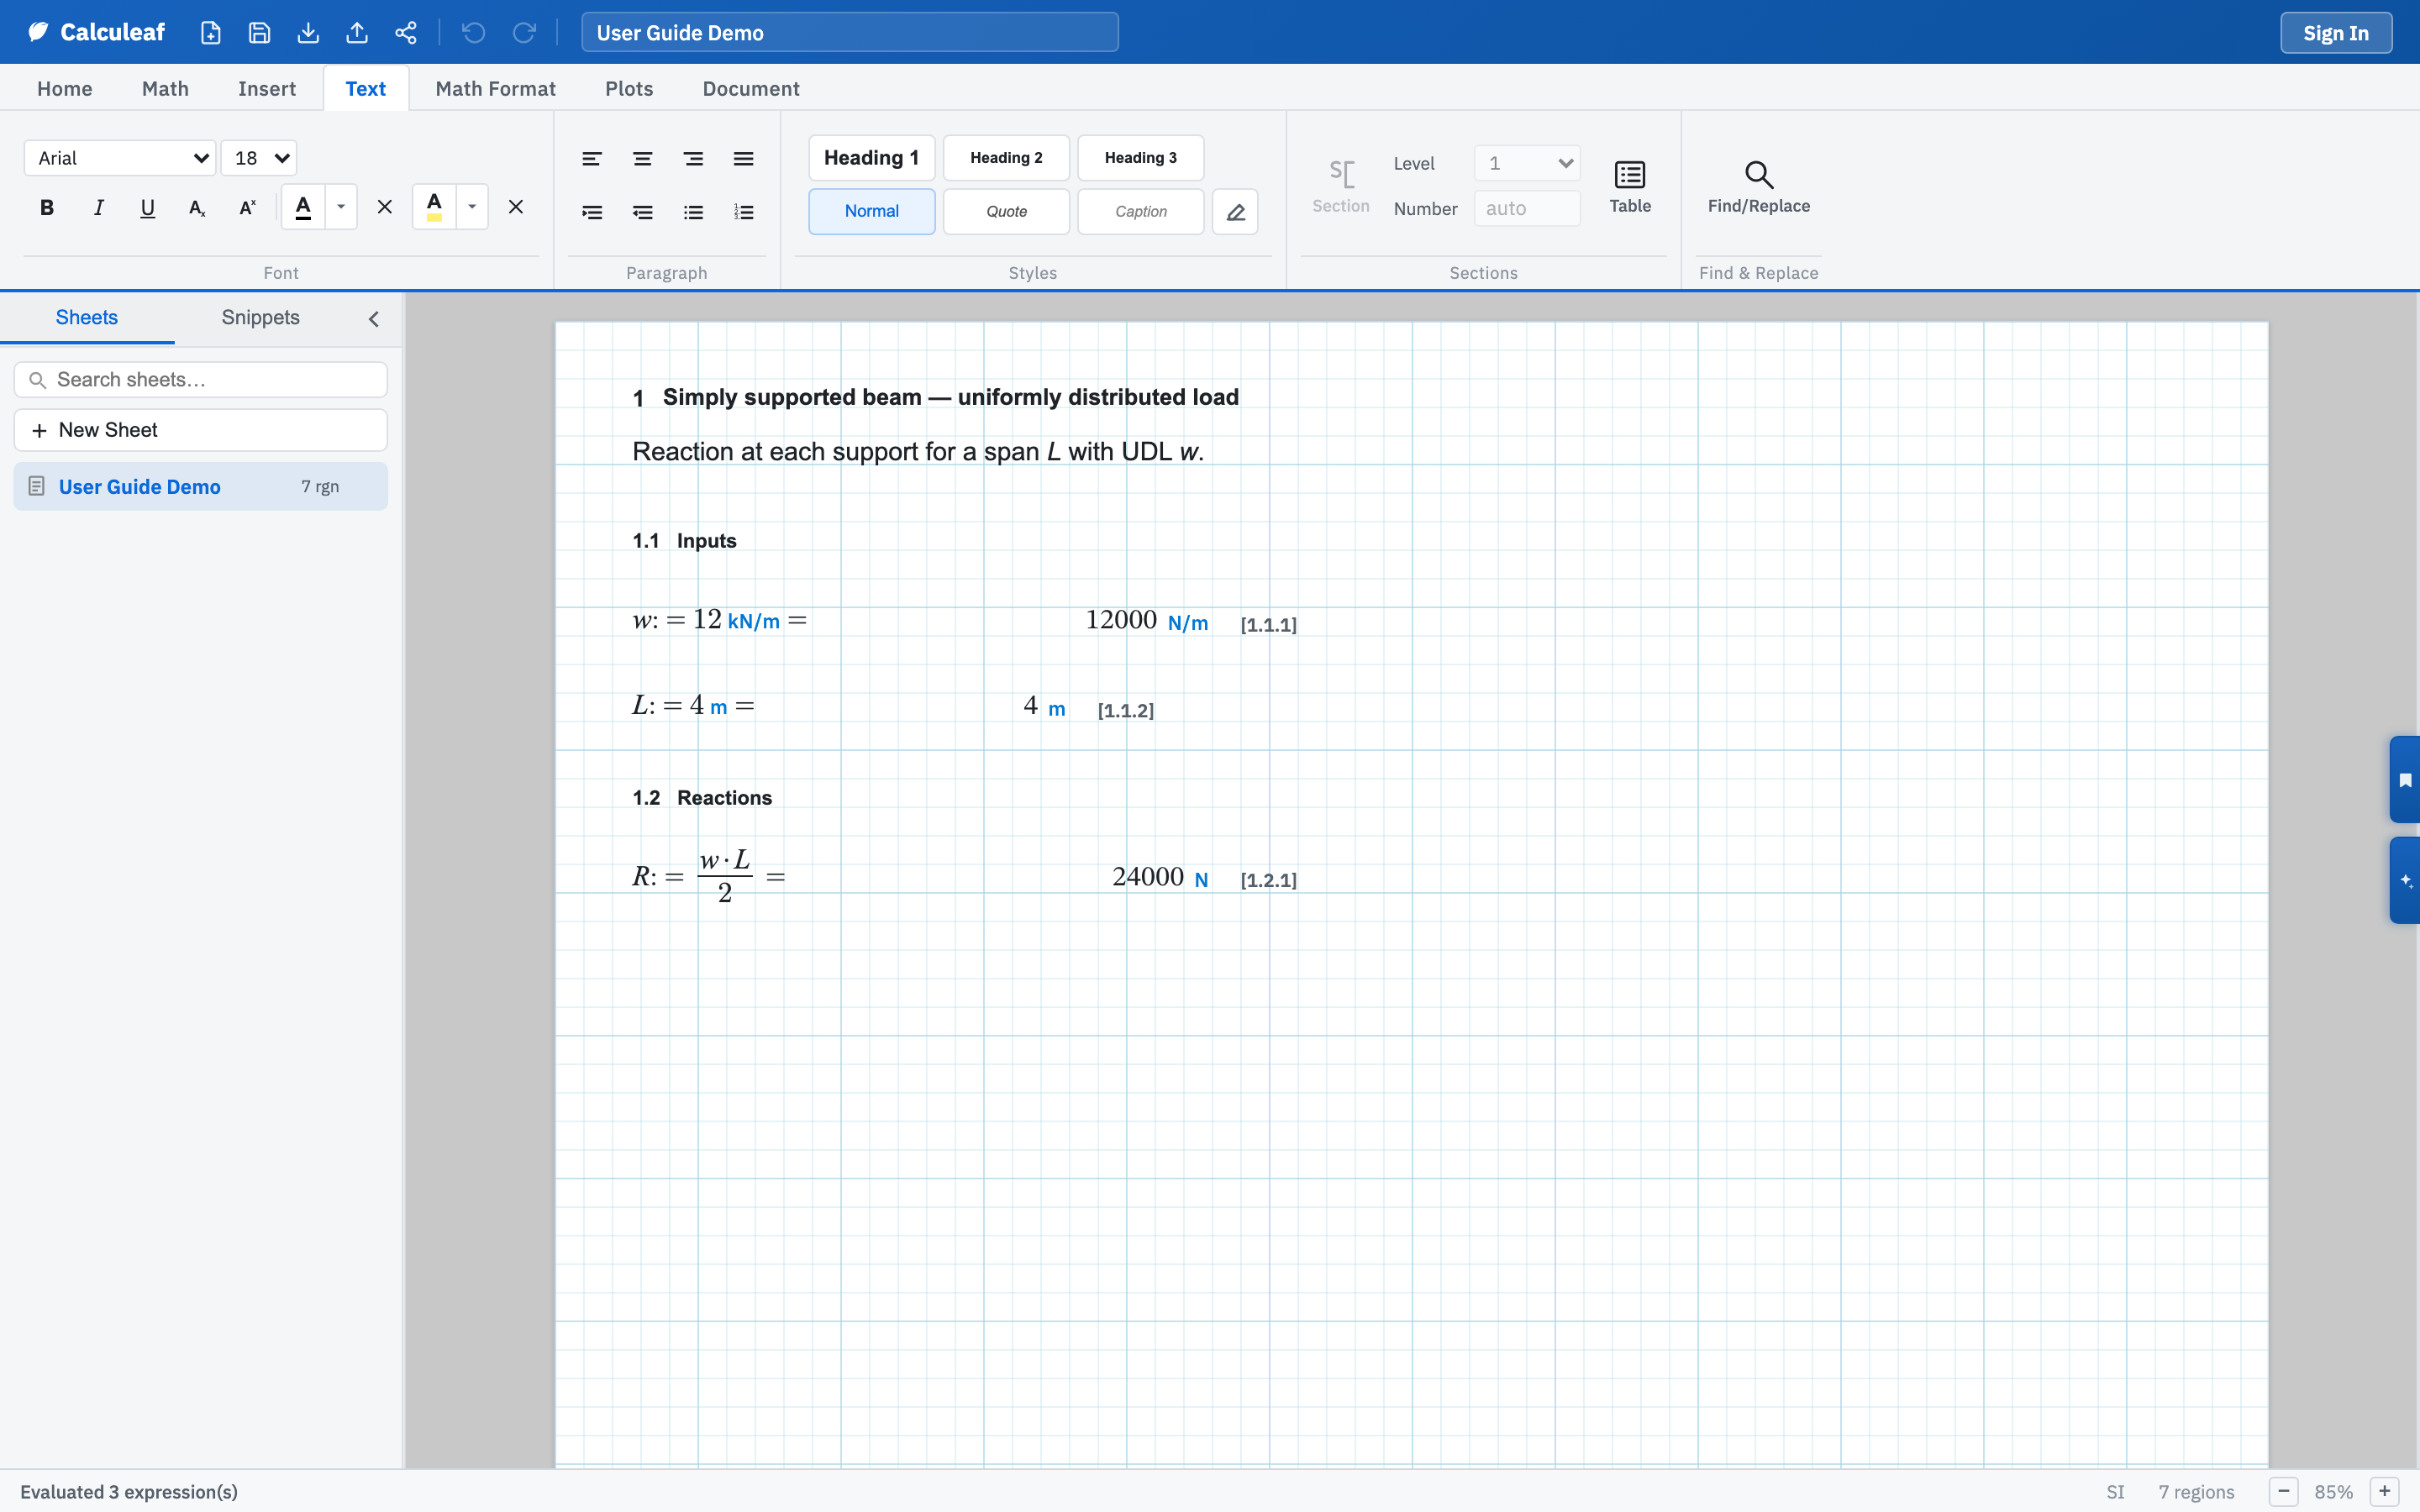
Task: Switch to the Math ribbon tab
Action: 165,88
